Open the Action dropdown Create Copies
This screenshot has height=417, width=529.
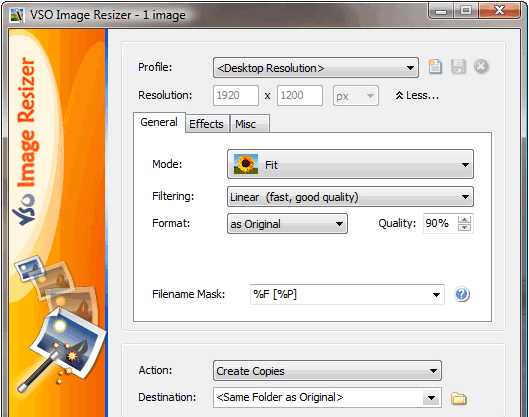pos(327,371)
